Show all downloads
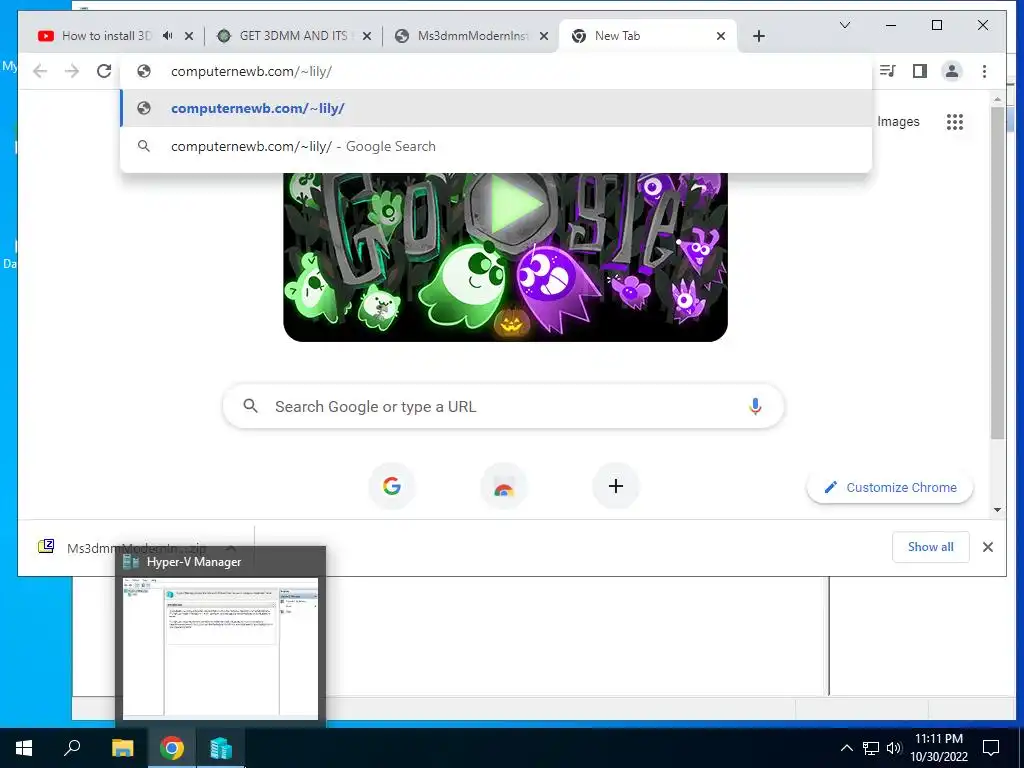 (x=931, y=547)
